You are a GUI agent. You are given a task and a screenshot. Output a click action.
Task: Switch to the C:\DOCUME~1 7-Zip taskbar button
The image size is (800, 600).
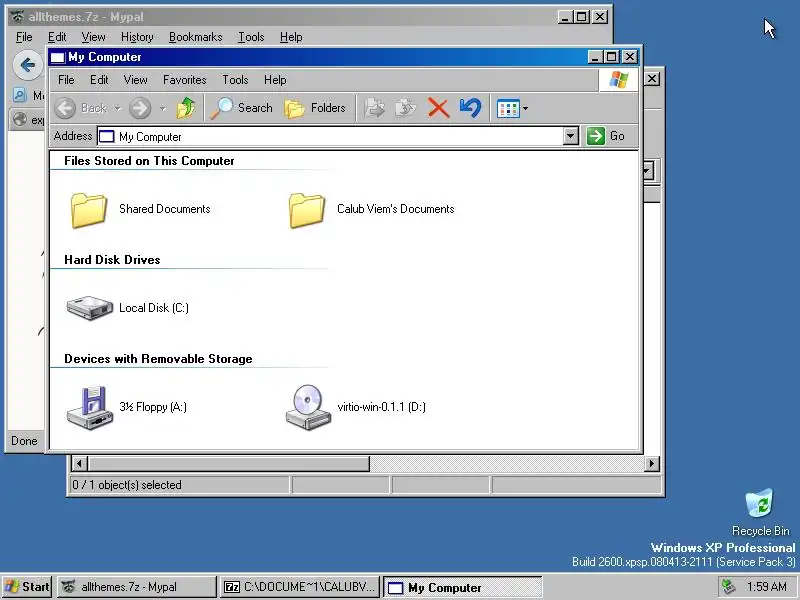click(x=300, y=587)
